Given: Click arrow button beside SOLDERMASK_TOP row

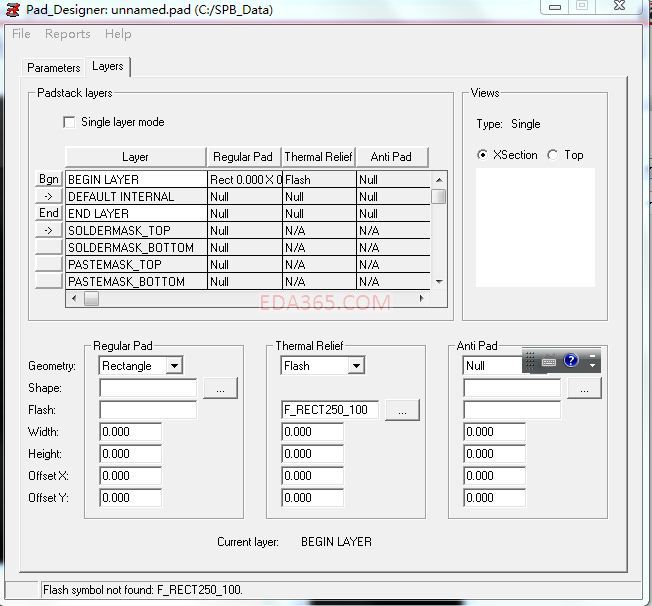Looking at the screenshot, I should pyautogui.click(x=49, y=230).
